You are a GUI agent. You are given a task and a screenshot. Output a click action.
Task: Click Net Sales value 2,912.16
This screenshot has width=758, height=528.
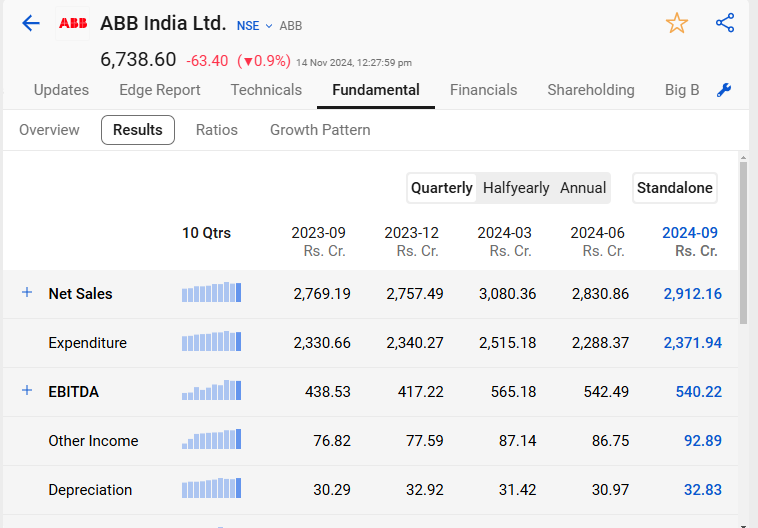(692, 293)
